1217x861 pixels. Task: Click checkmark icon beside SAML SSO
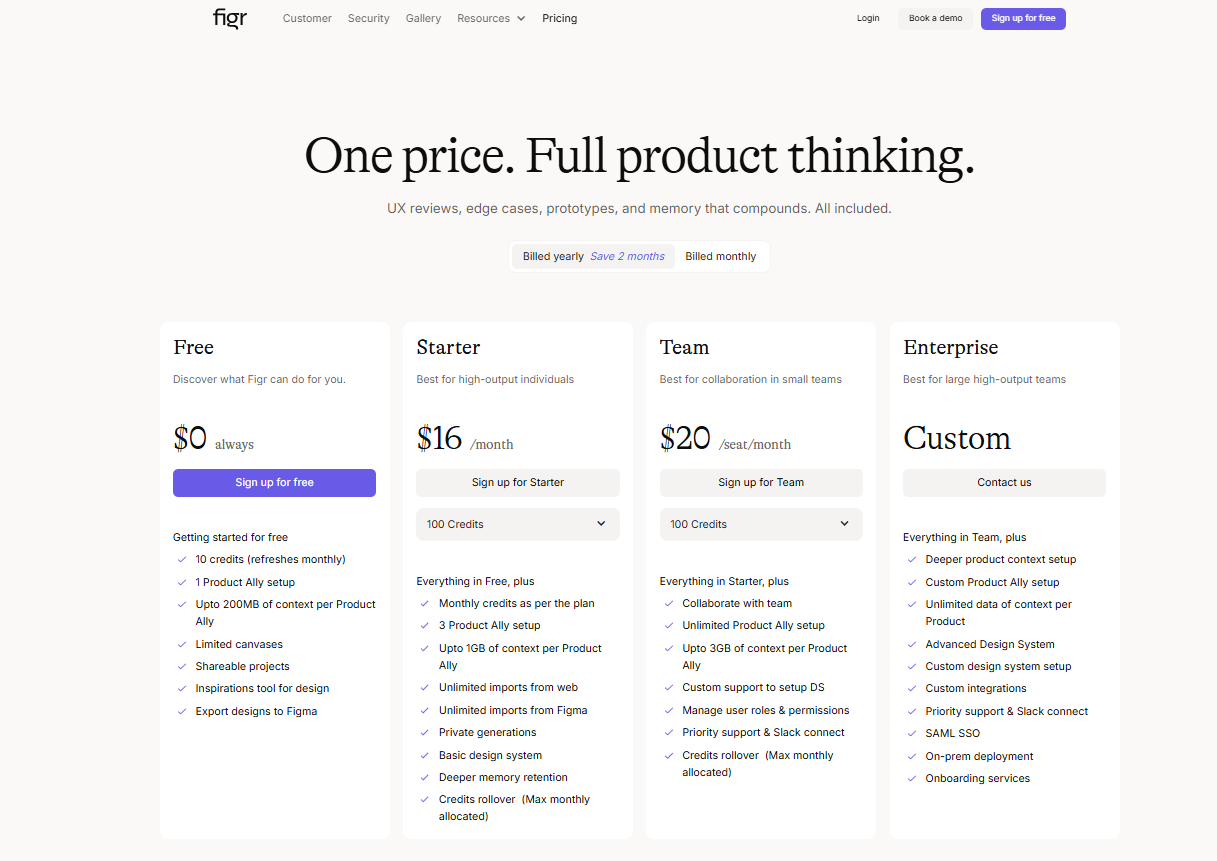[911, 733]
